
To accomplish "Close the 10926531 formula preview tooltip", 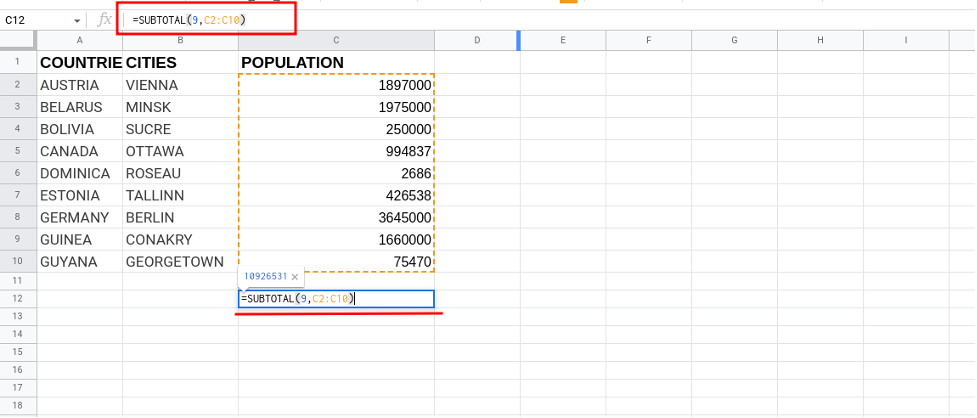I will click(x=295, y=277).
